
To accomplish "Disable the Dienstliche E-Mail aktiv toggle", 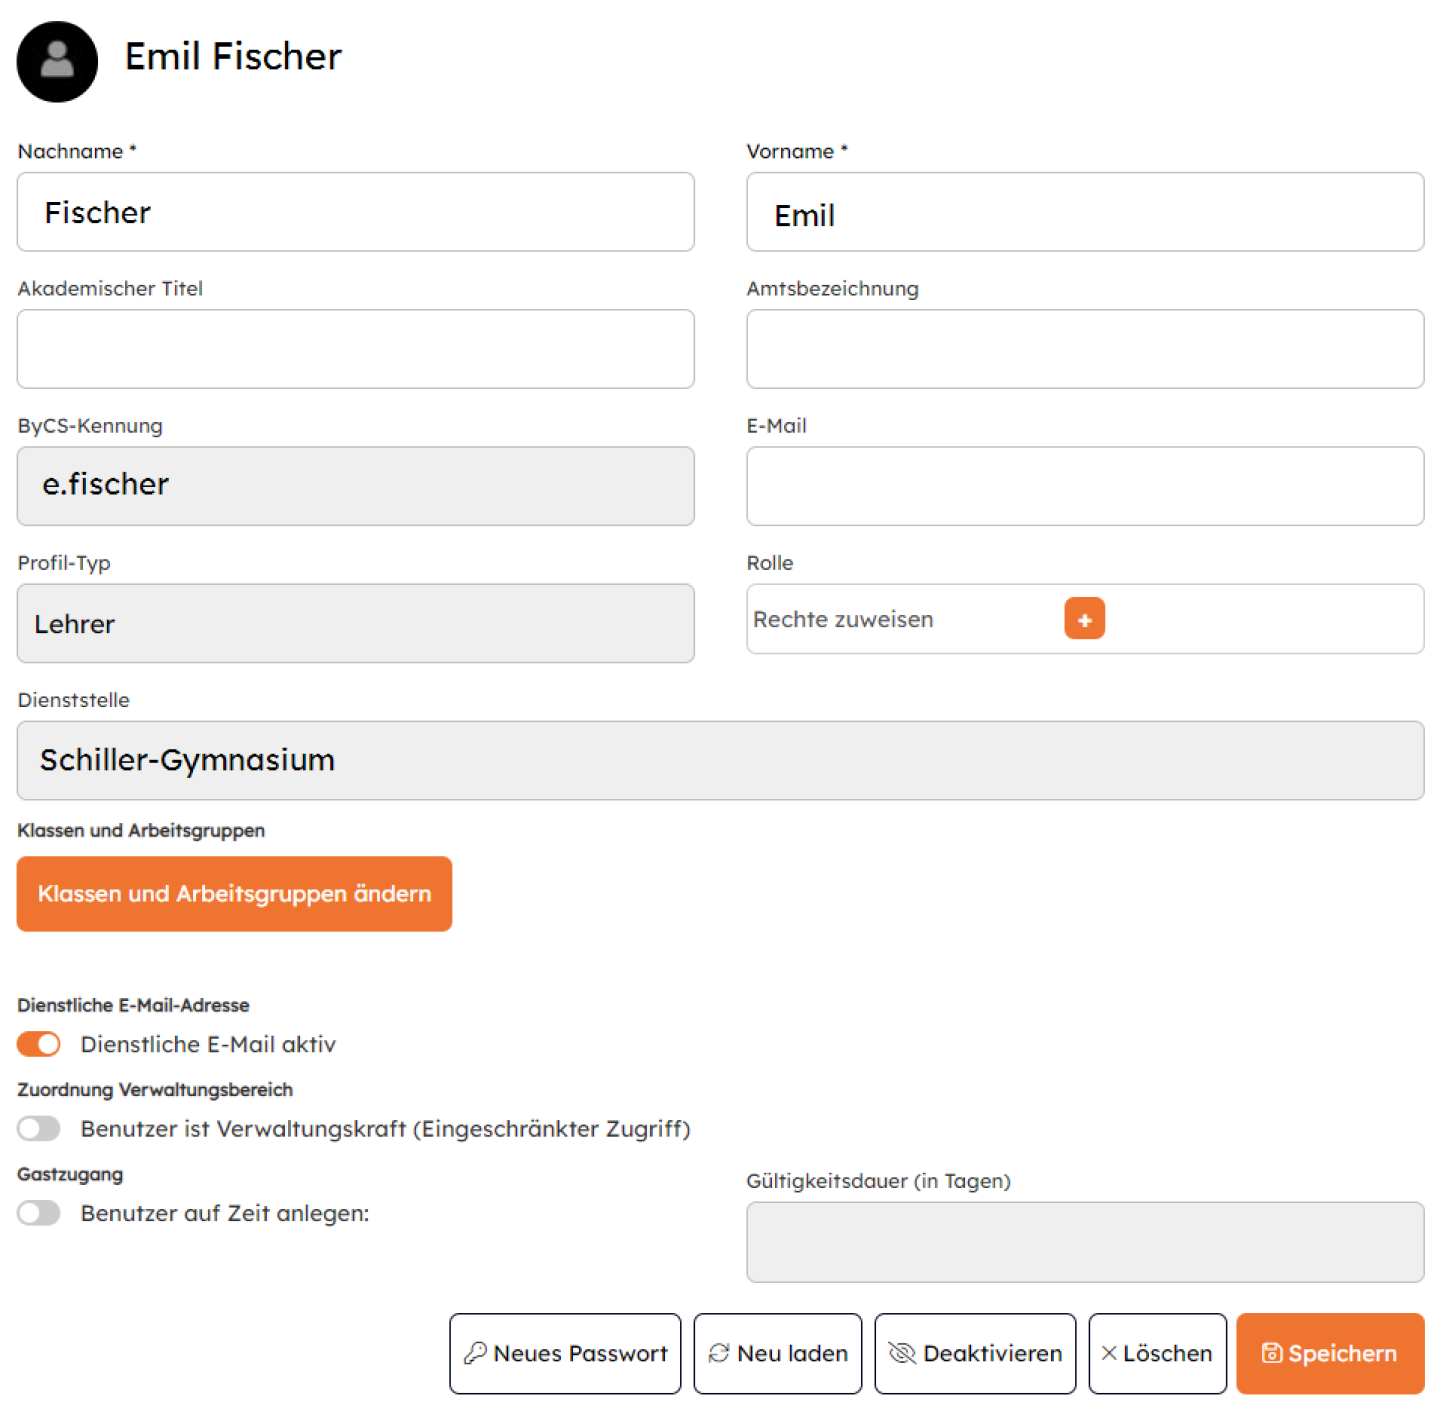I will tap(38, 1044).
